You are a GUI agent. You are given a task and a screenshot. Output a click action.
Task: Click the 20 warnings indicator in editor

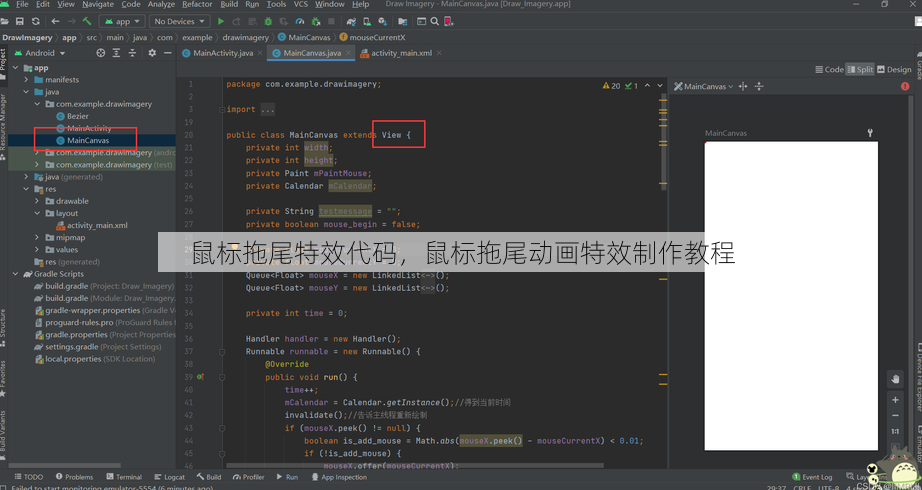(x=612, y=86)
